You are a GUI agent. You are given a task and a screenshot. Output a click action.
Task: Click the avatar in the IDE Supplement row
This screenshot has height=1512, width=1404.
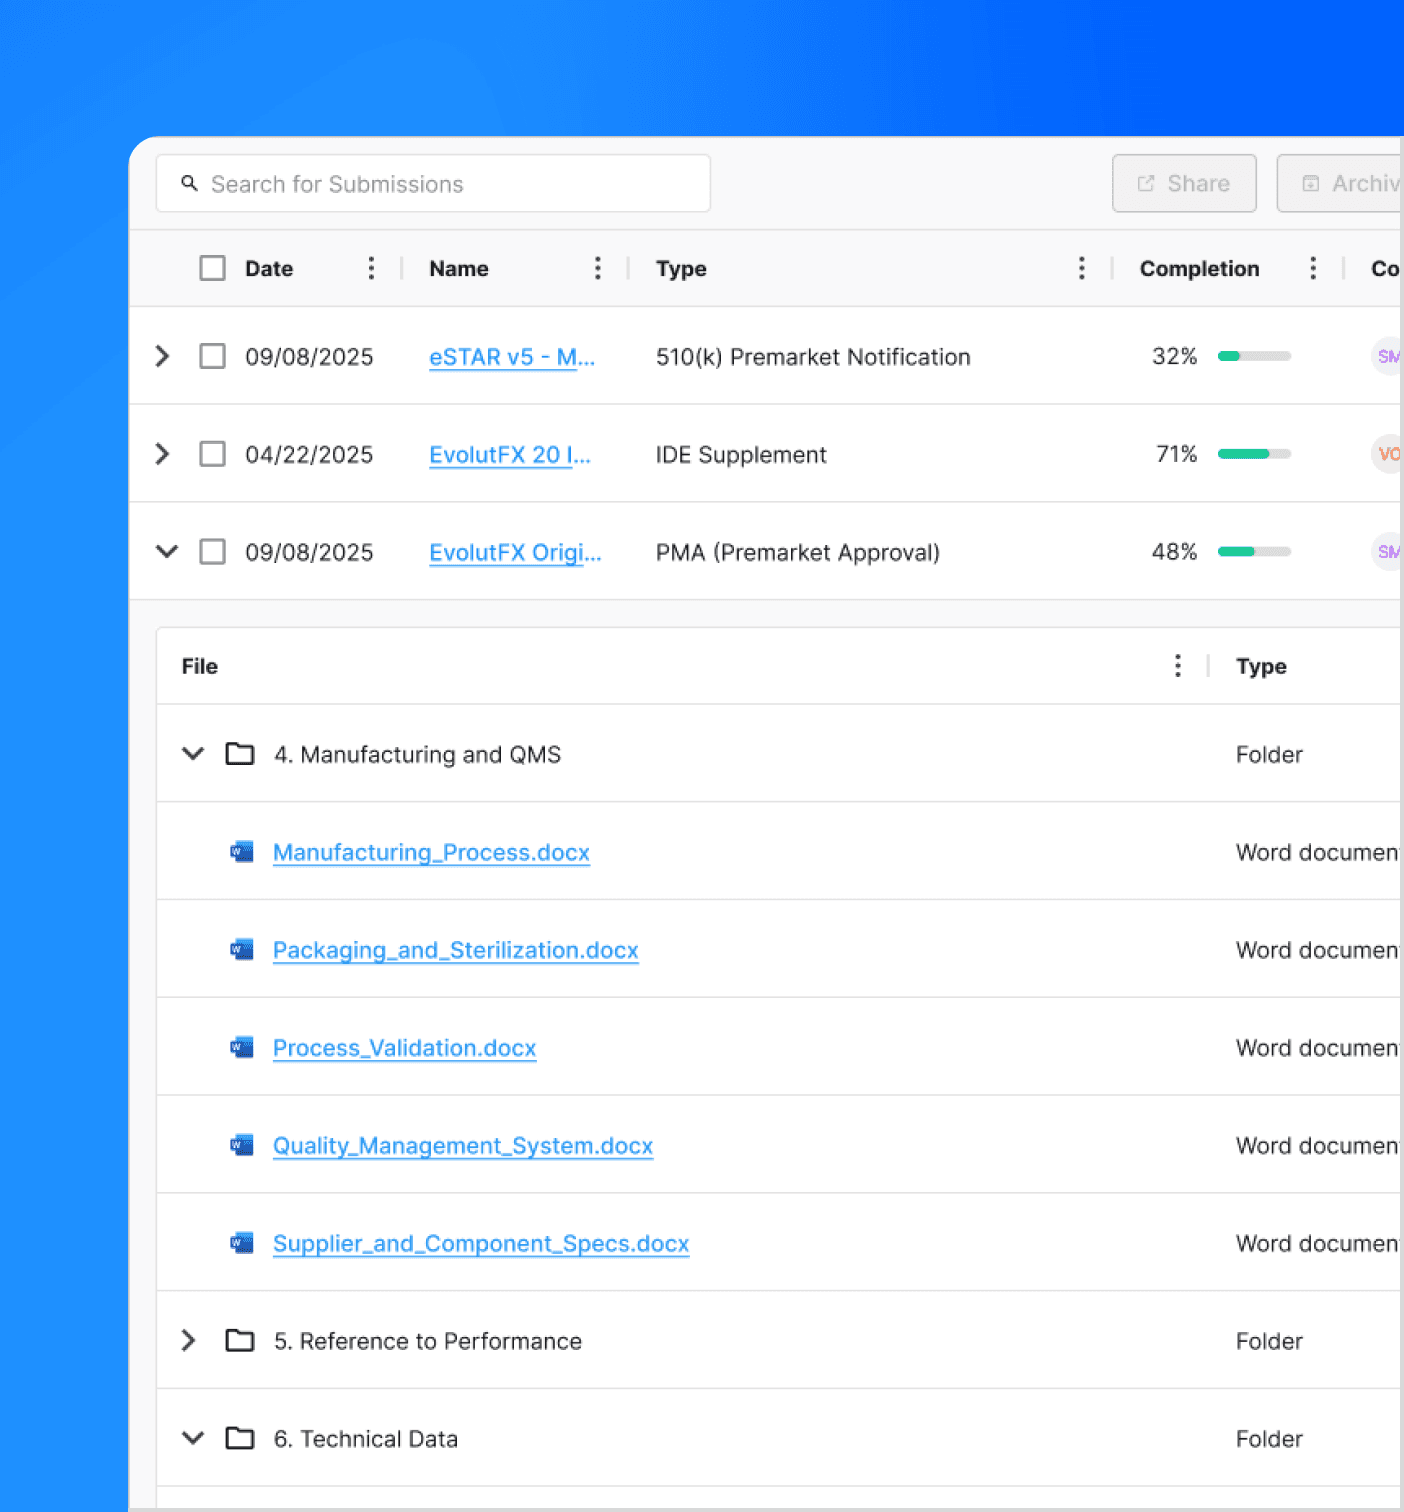(x=1387, y=454)
